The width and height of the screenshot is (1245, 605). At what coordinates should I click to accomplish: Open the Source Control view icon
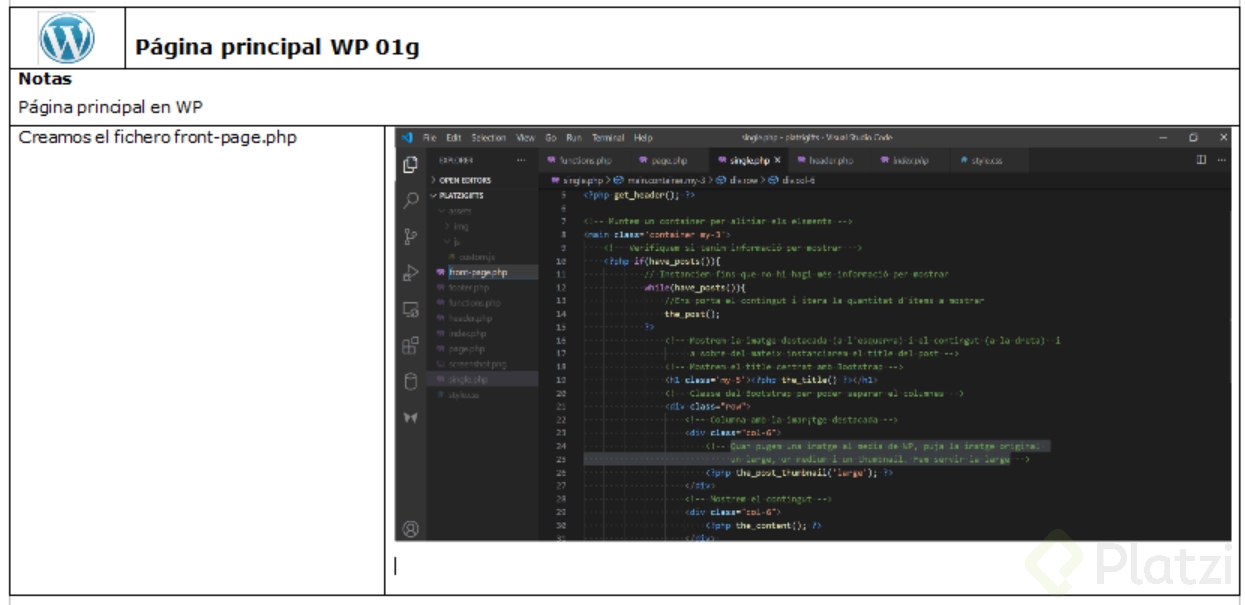(x=409, y=236)
